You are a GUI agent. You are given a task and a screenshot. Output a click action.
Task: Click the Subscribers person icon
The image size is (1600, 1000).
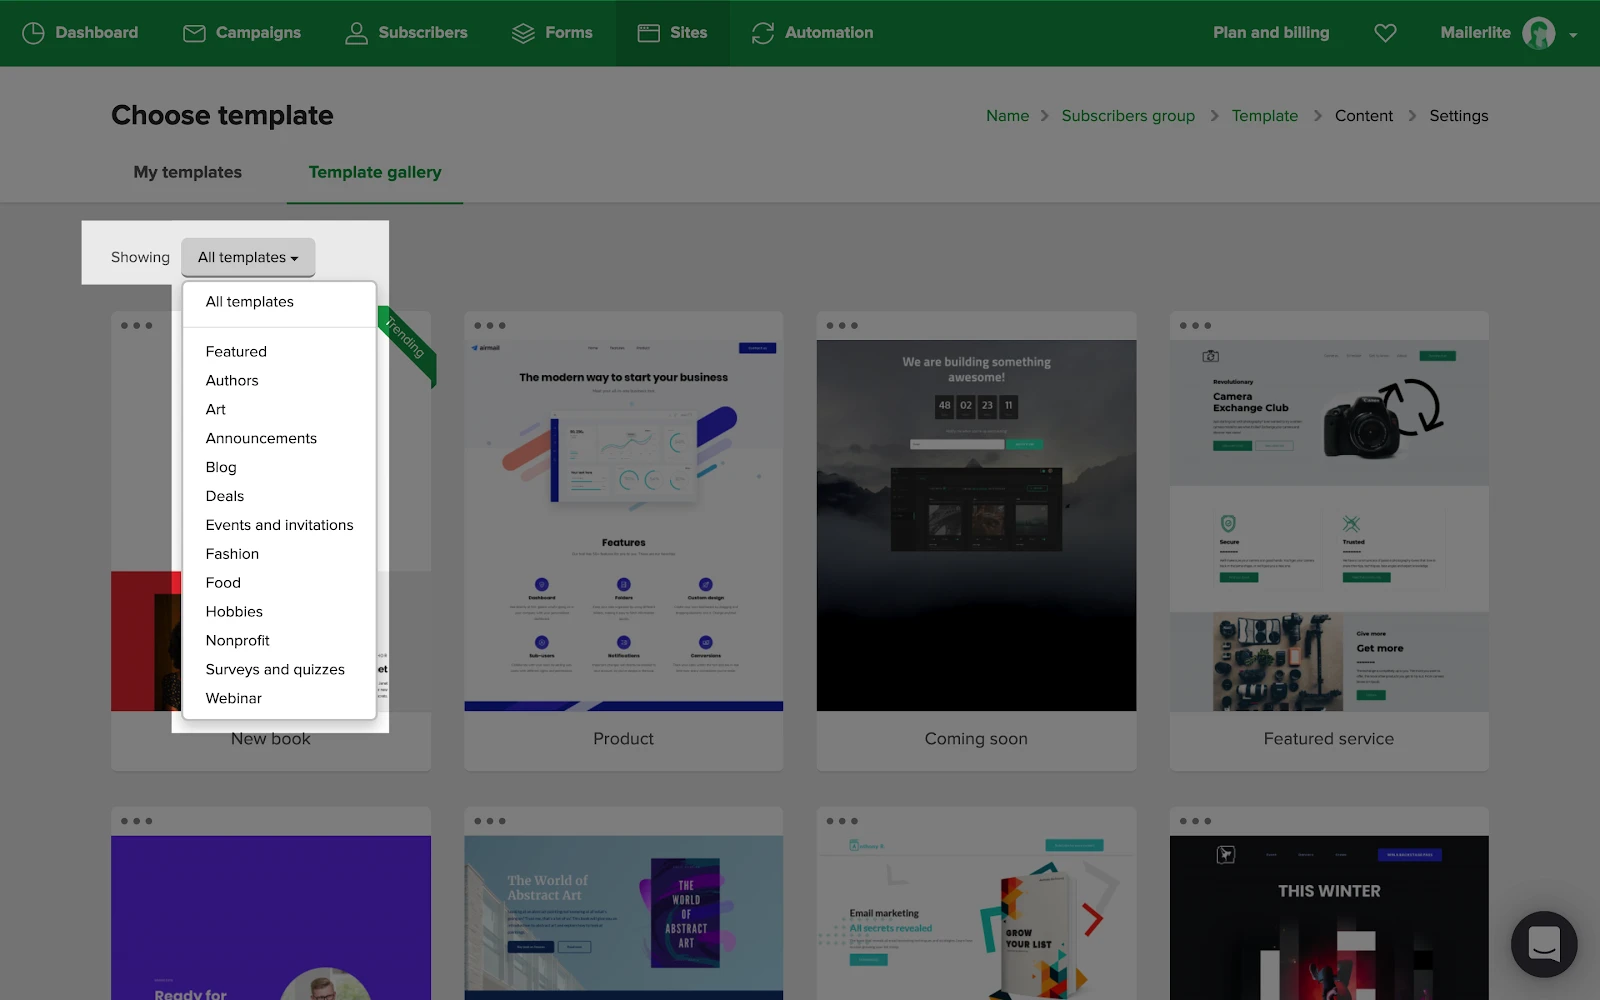tap(356, 33)
